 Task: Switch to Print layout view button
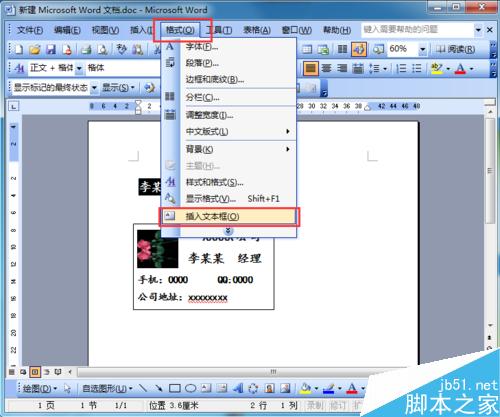coord(35,372)
